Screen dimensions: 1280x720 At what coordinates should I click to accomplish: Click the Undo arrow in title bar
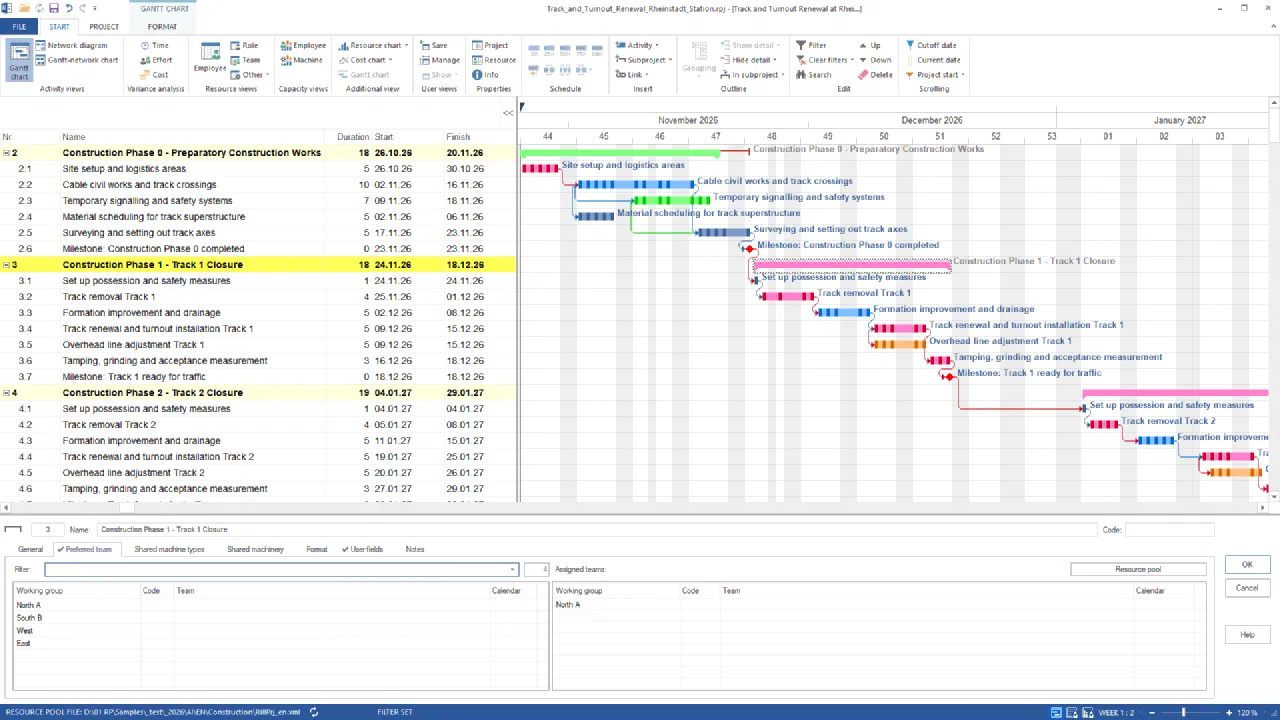[x=70, y=8]
